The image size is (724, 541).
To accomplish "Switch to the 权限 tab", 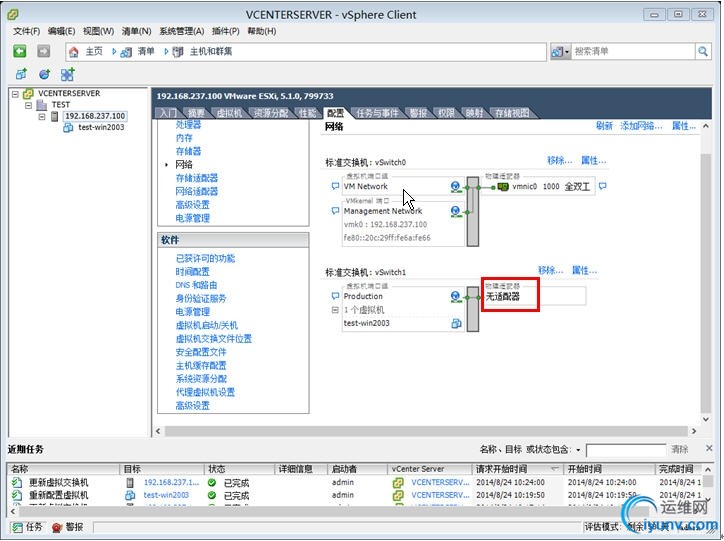I will coord(446,113).
